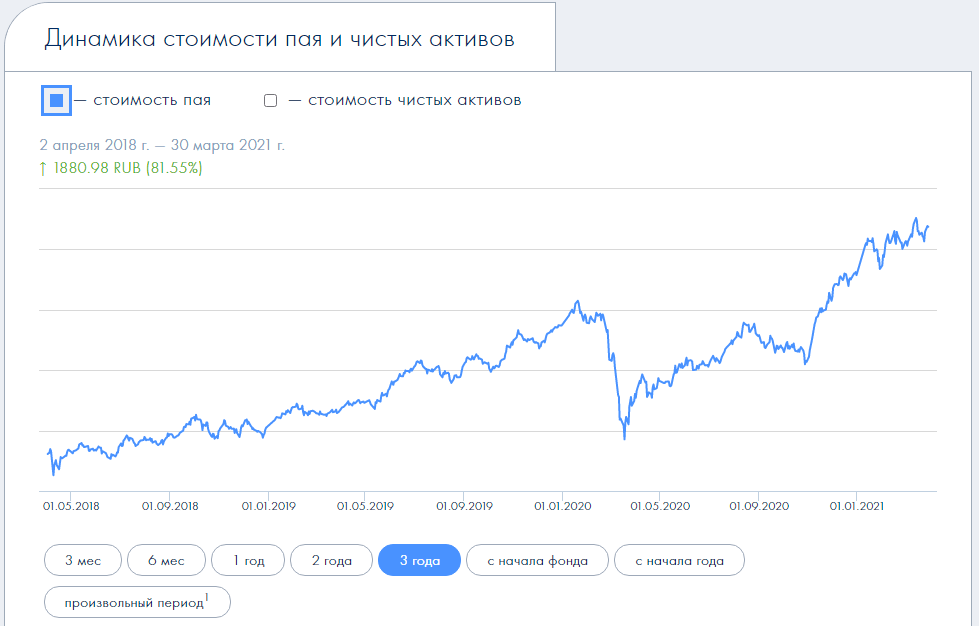This screenshot has height=626, width=979.
Task: Switch chart to "6 мес" period
Action: (x=166, y=561)
